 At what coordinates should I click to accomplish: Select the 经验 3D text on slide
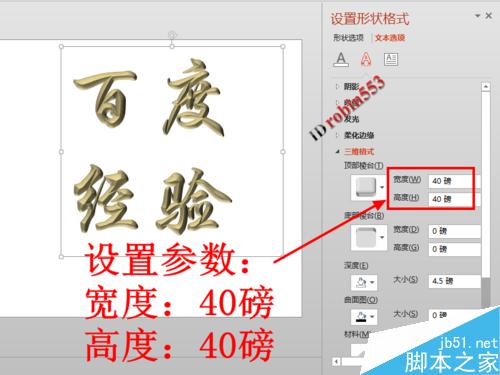152,200
